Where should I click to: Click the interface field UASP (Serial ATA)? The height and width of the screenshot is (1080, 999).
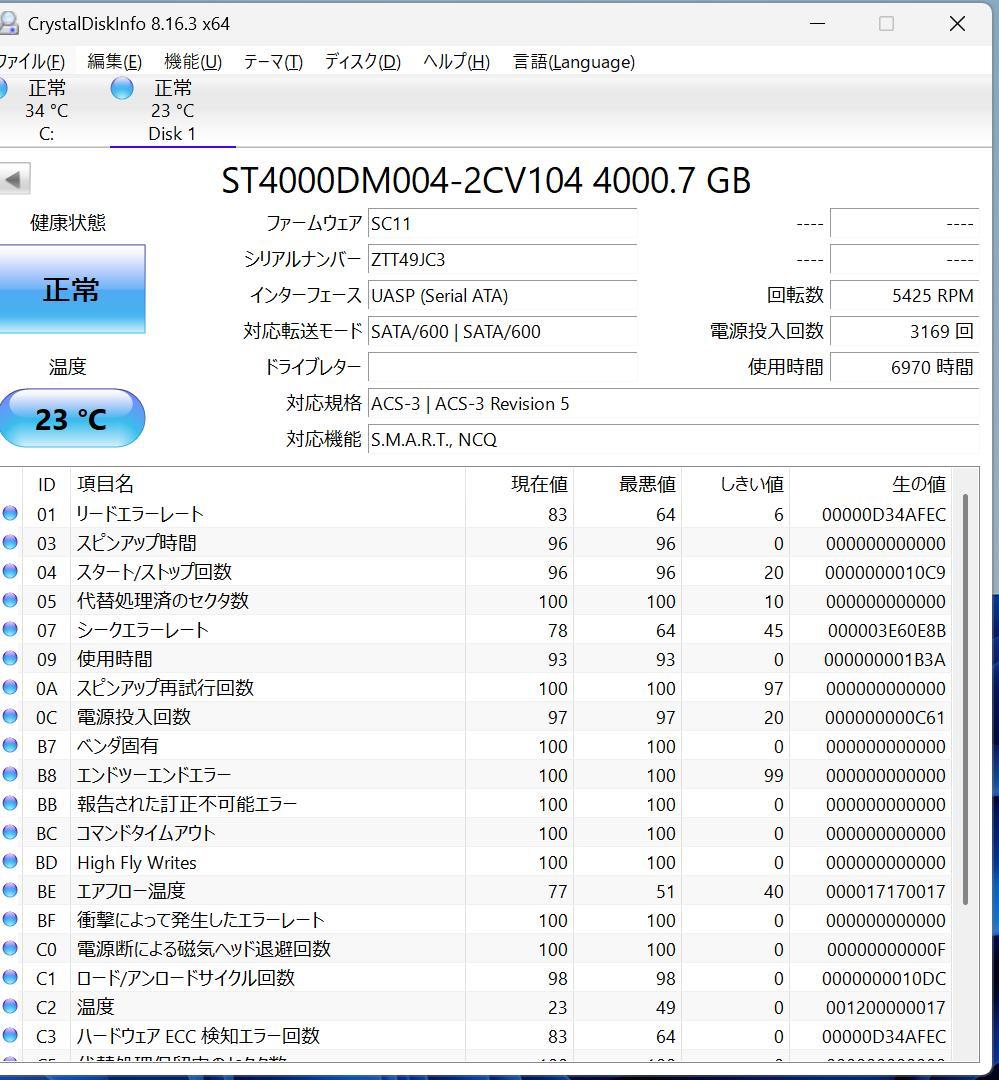502,295
